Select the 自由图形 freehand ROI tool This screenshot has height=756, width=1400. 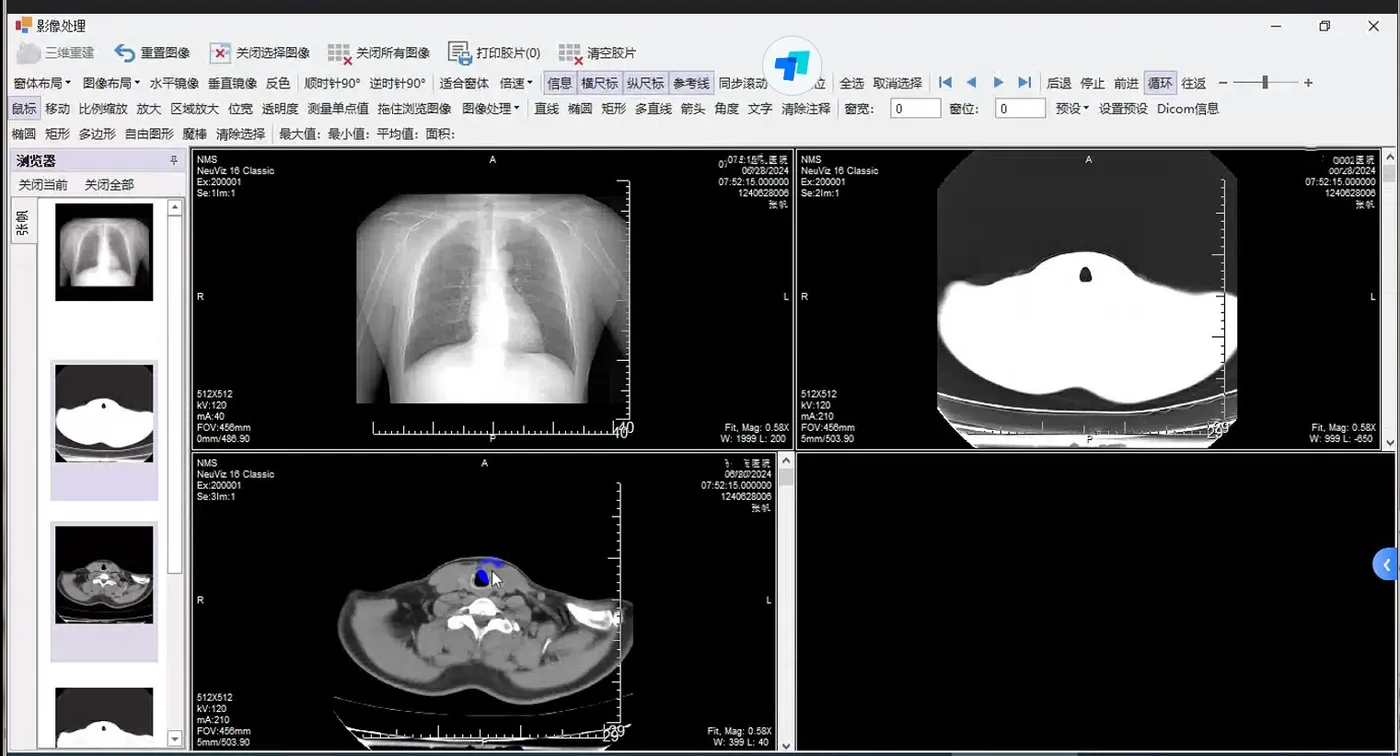coord(149,133)
